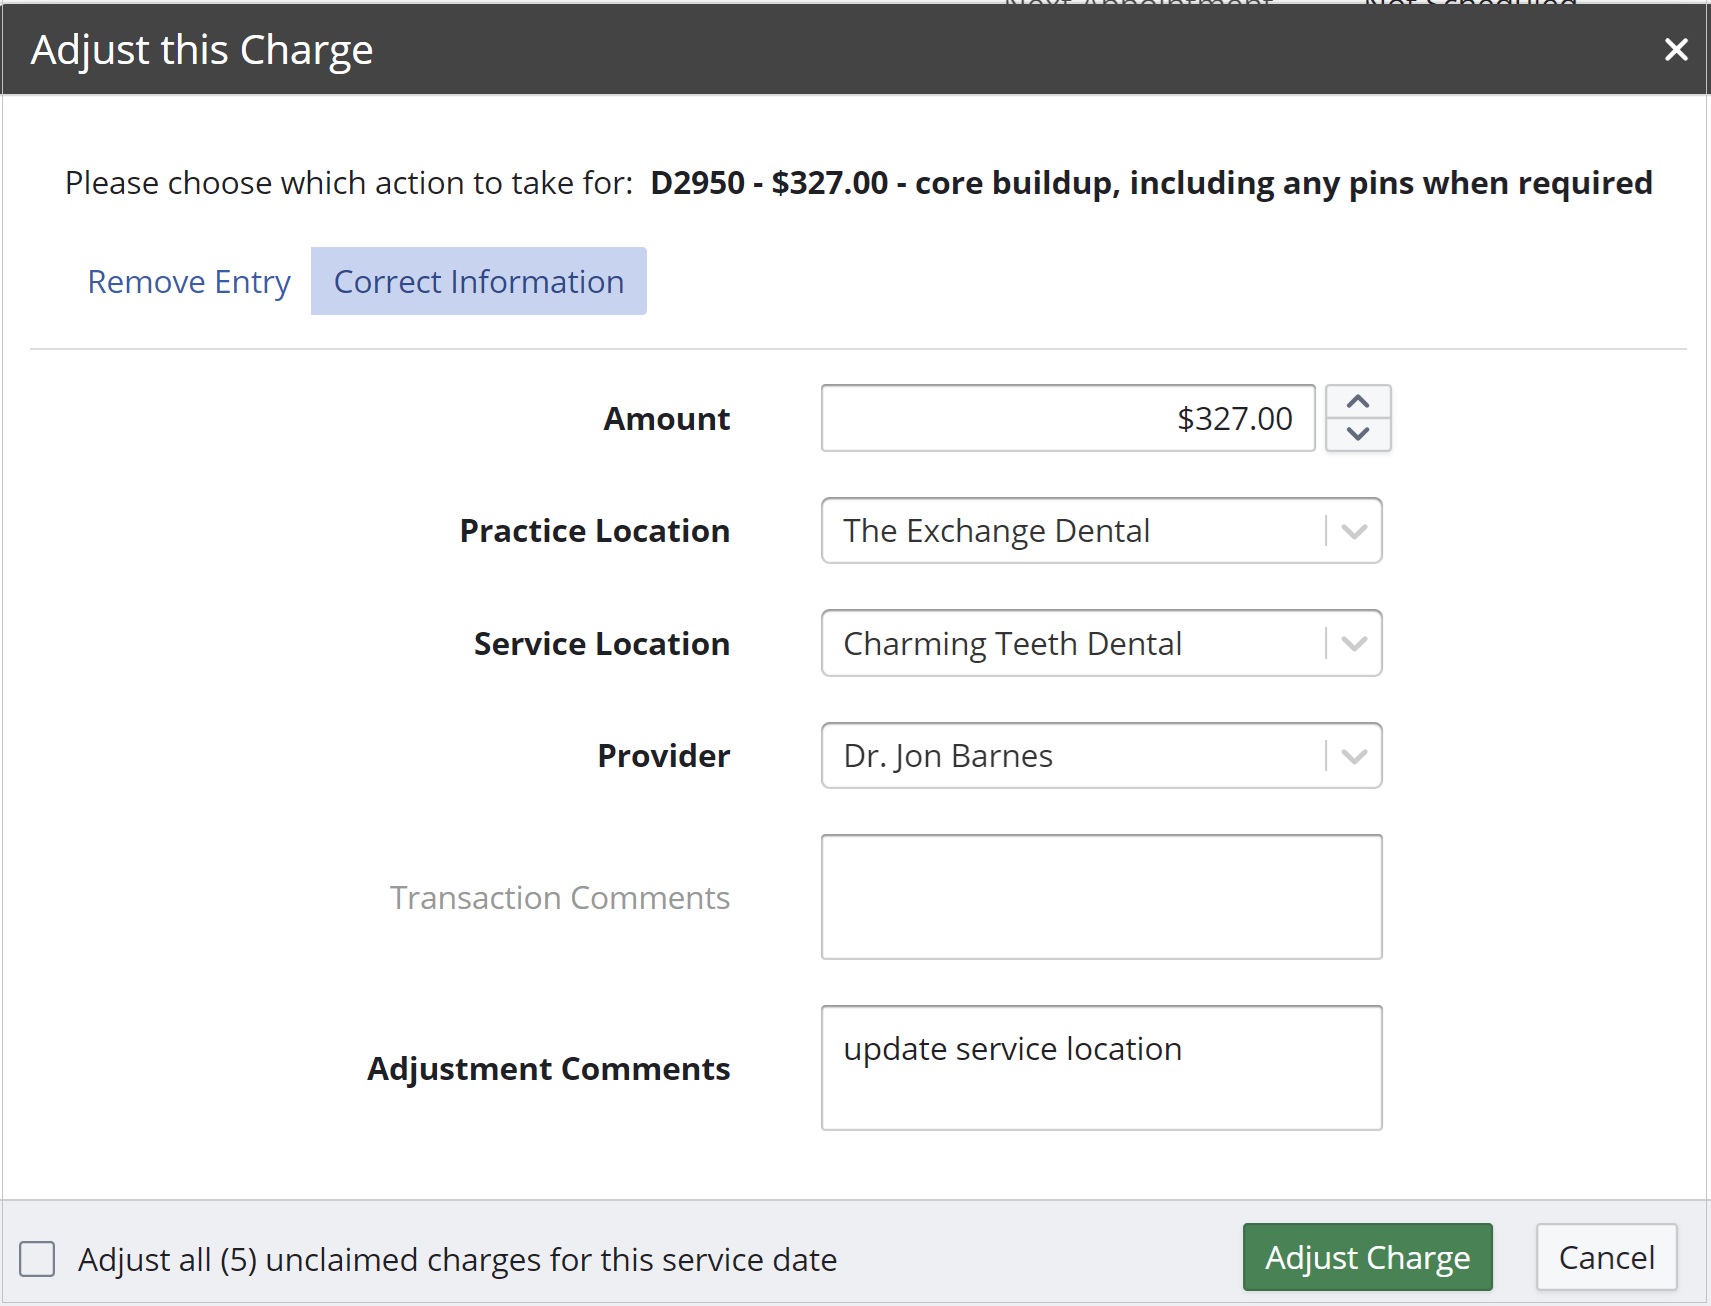Select the Correct Information tab
Screen dimensions: 1711x1306
click(479, 281)
